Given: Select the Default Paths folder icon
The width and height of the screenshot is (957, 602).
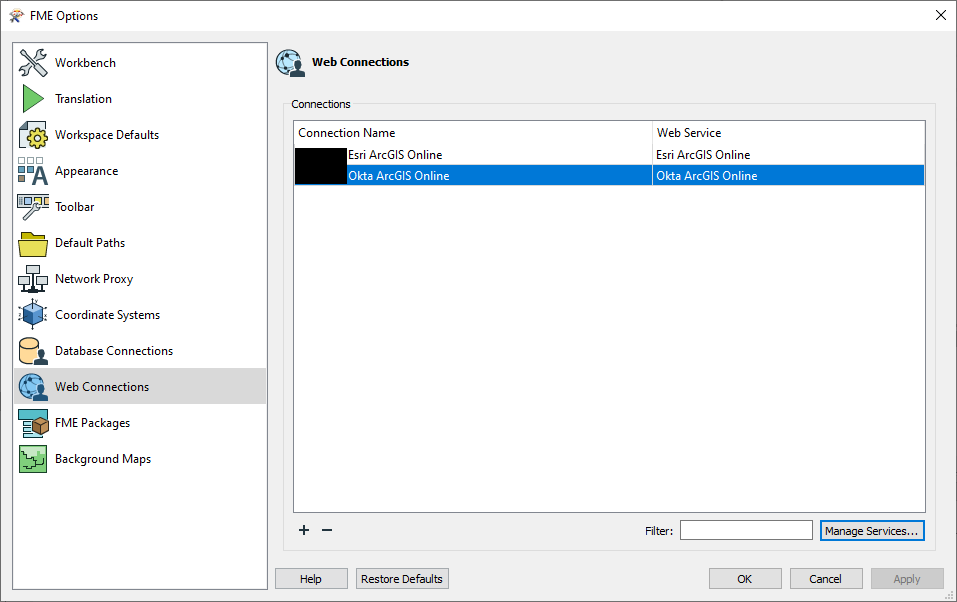Looking at the screenshot, I should pos(33,244).
